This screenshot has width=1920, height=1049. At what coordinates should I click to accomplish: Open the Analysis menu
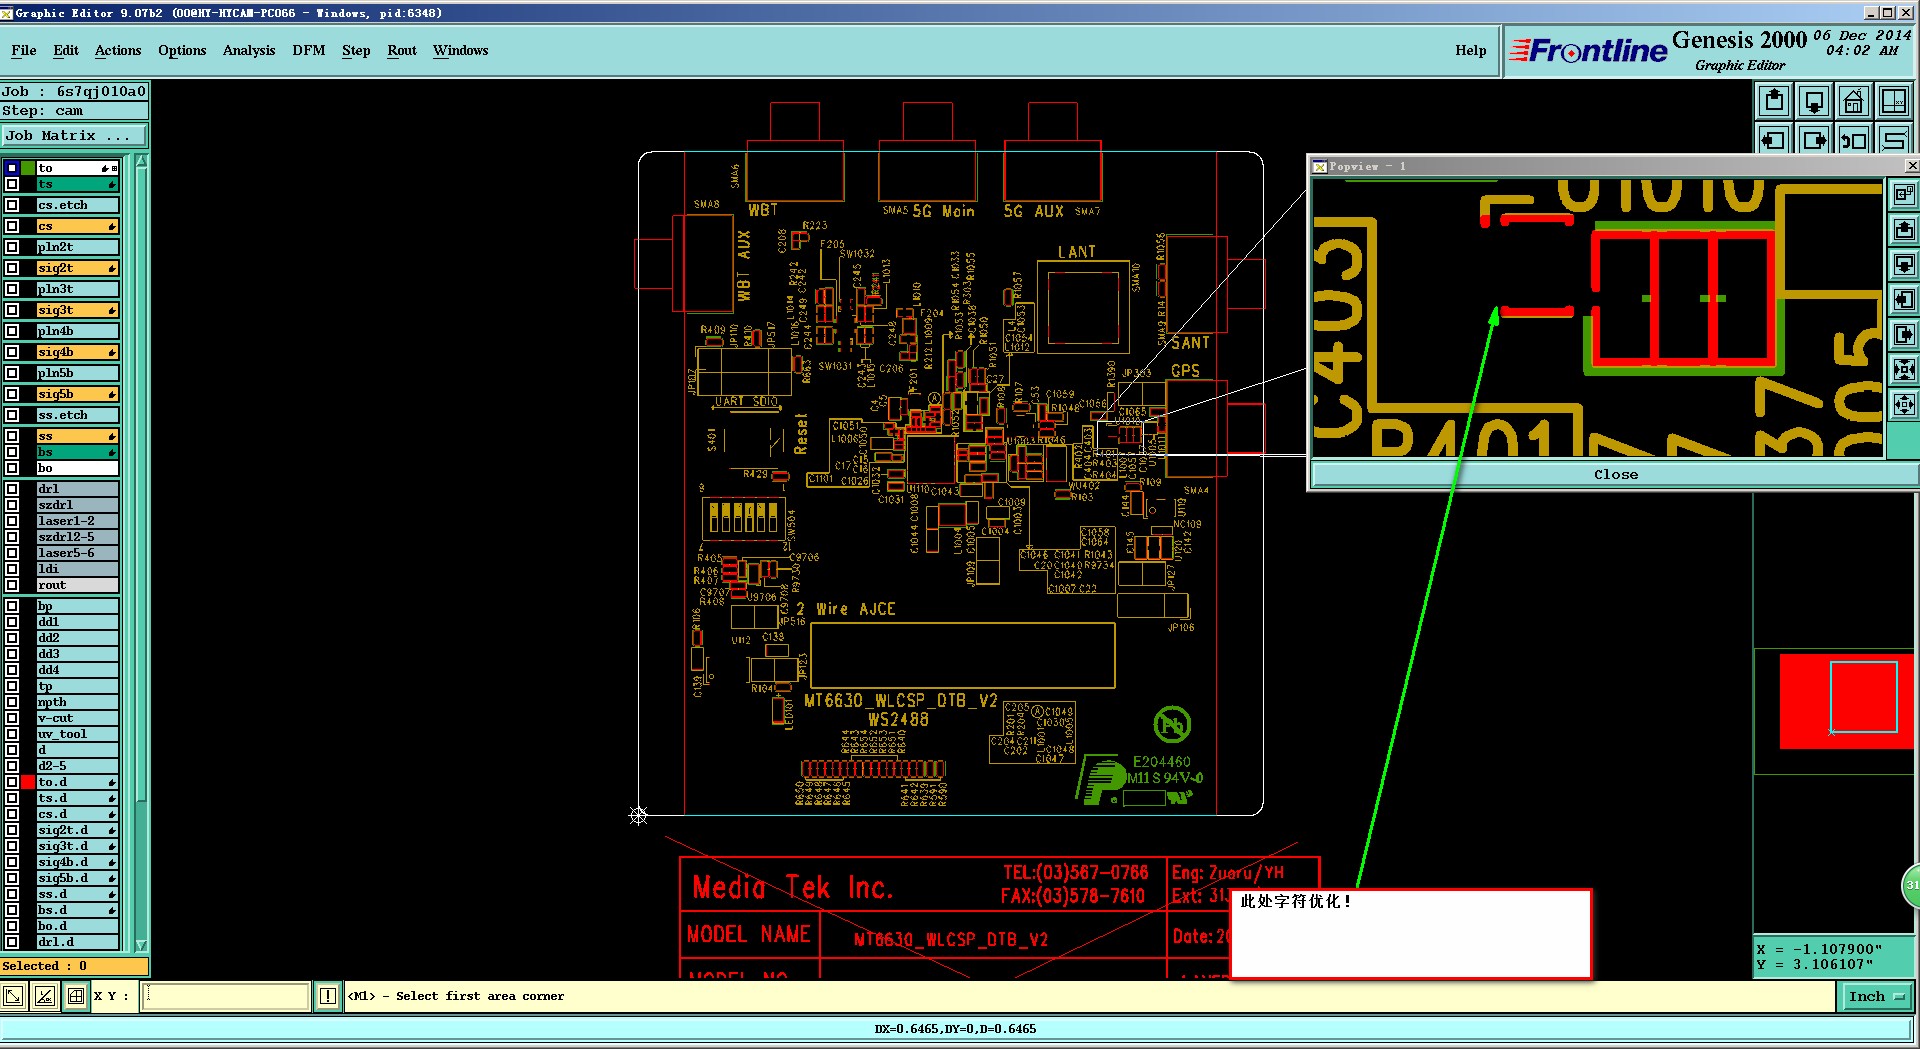tap(249, 50)
